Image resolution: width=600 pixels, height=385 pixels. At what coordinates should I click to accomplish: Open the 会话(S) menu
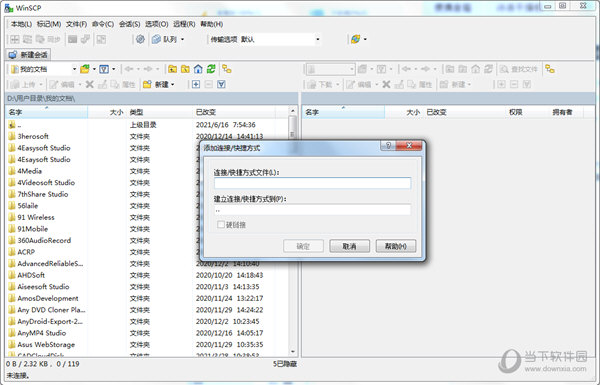tap(129, 24)
